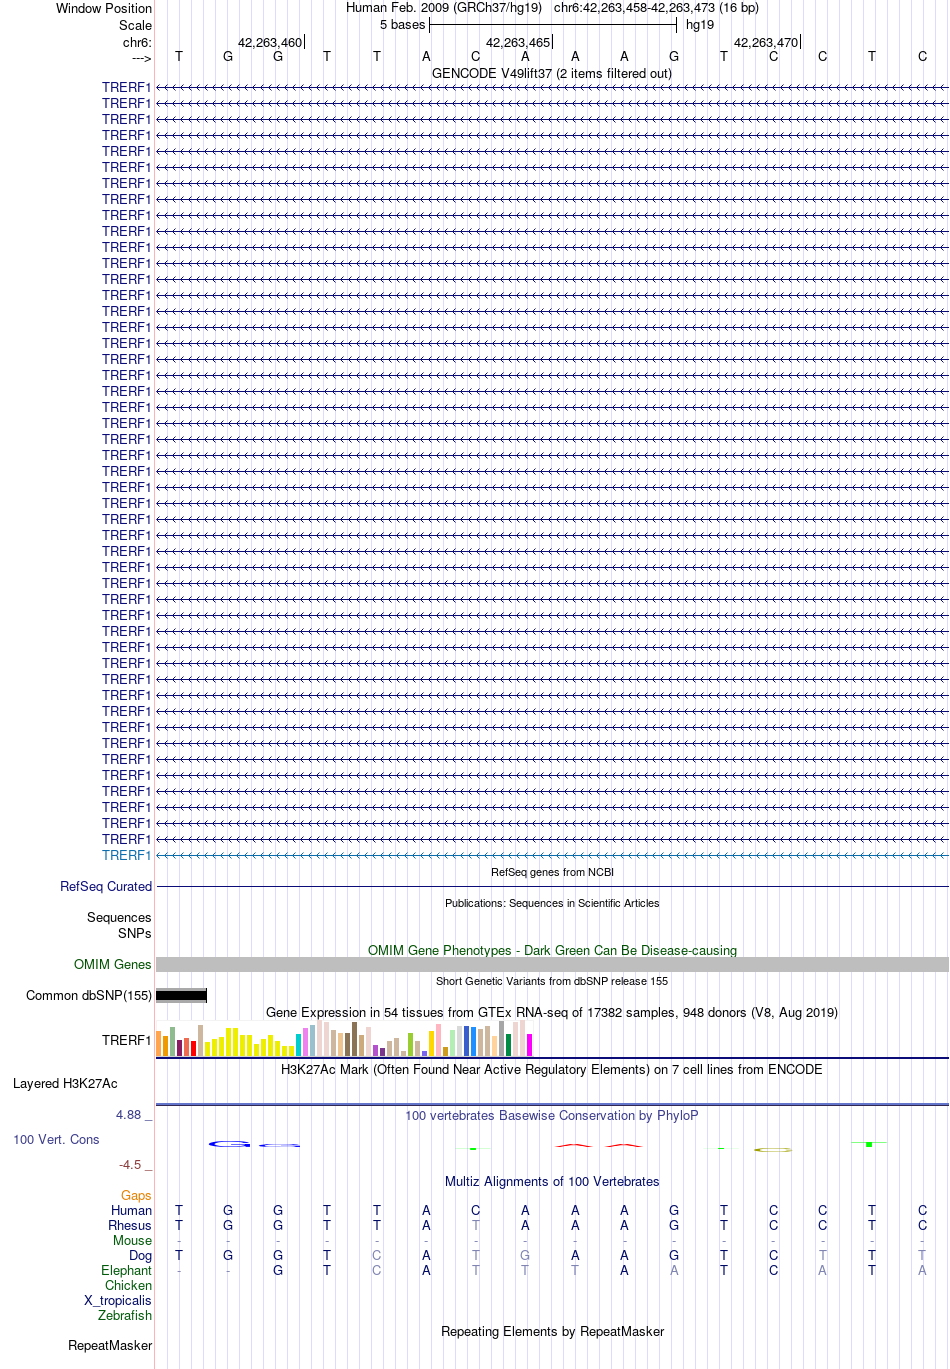Screen dimensions: 950x1369
Task: Select the Gaps row label
Action: (x=136, y=1195)
